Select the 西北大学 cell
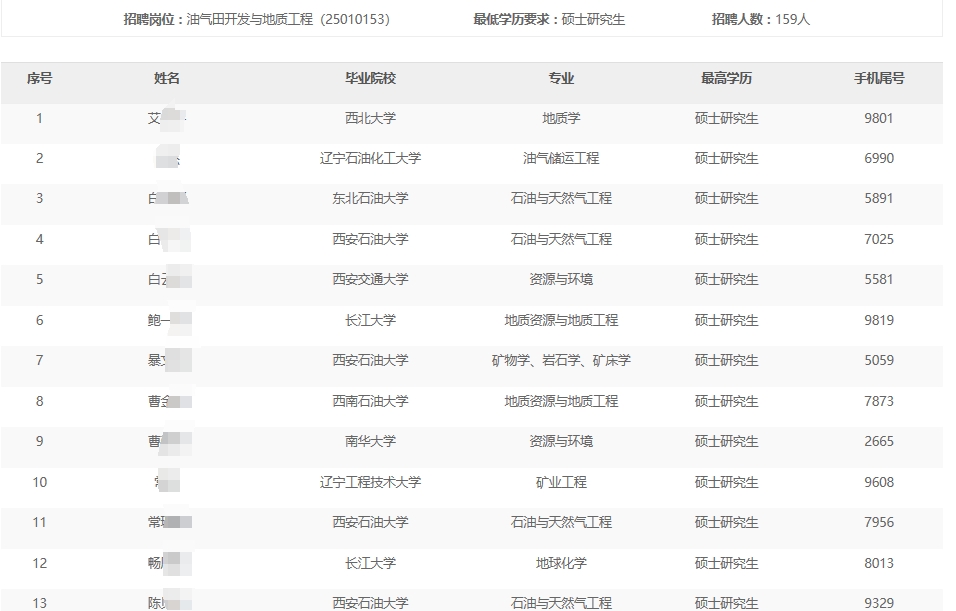This screenshot has width=956, height=611. (x=370, y=118)
